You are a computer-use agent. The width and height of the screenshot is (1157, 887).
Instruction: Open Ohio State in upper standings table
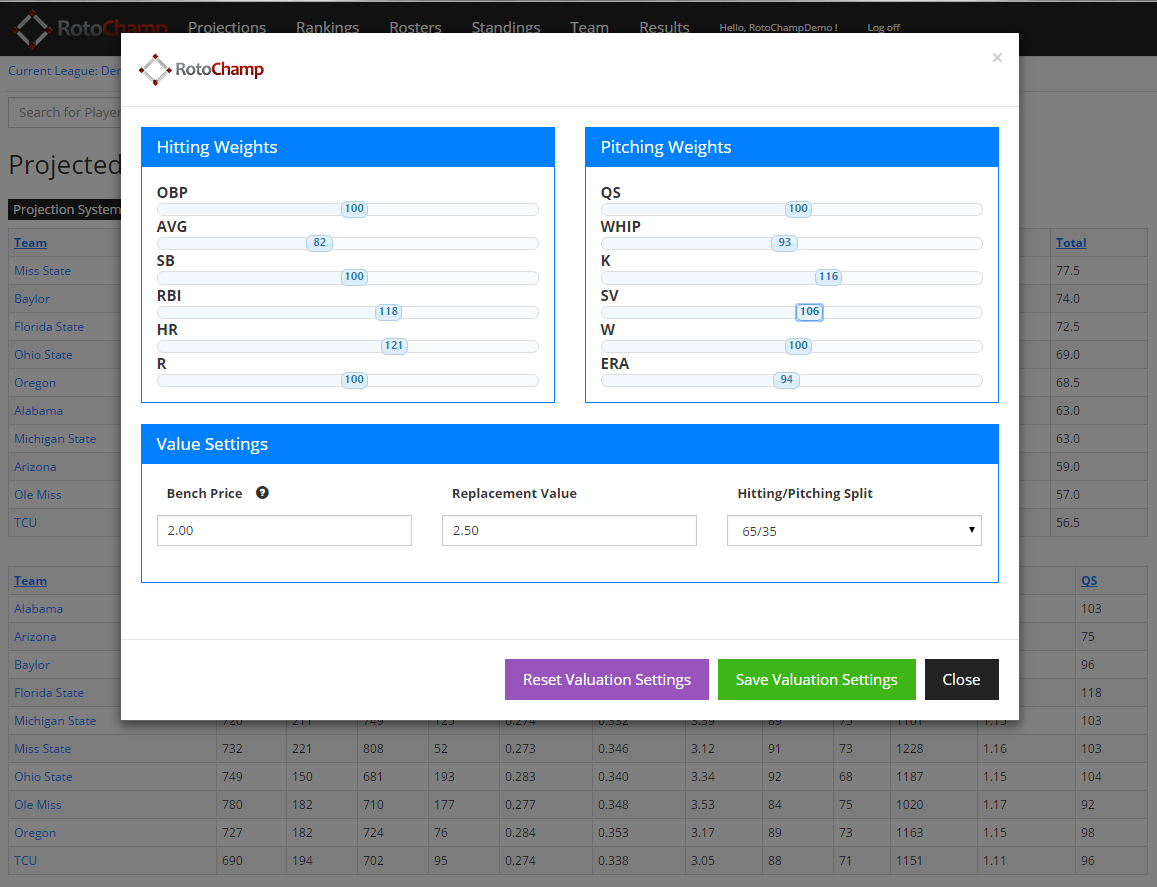43,354
